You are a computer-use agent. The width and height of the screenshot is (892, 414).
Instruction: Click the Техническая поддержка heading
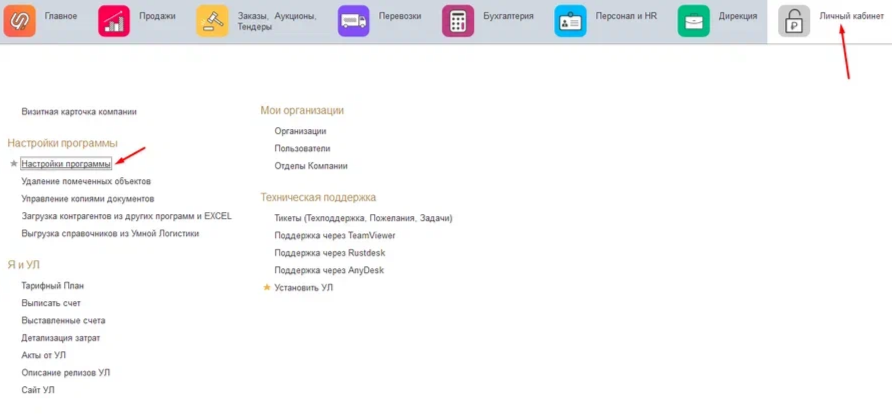click(x=318, y=197)
